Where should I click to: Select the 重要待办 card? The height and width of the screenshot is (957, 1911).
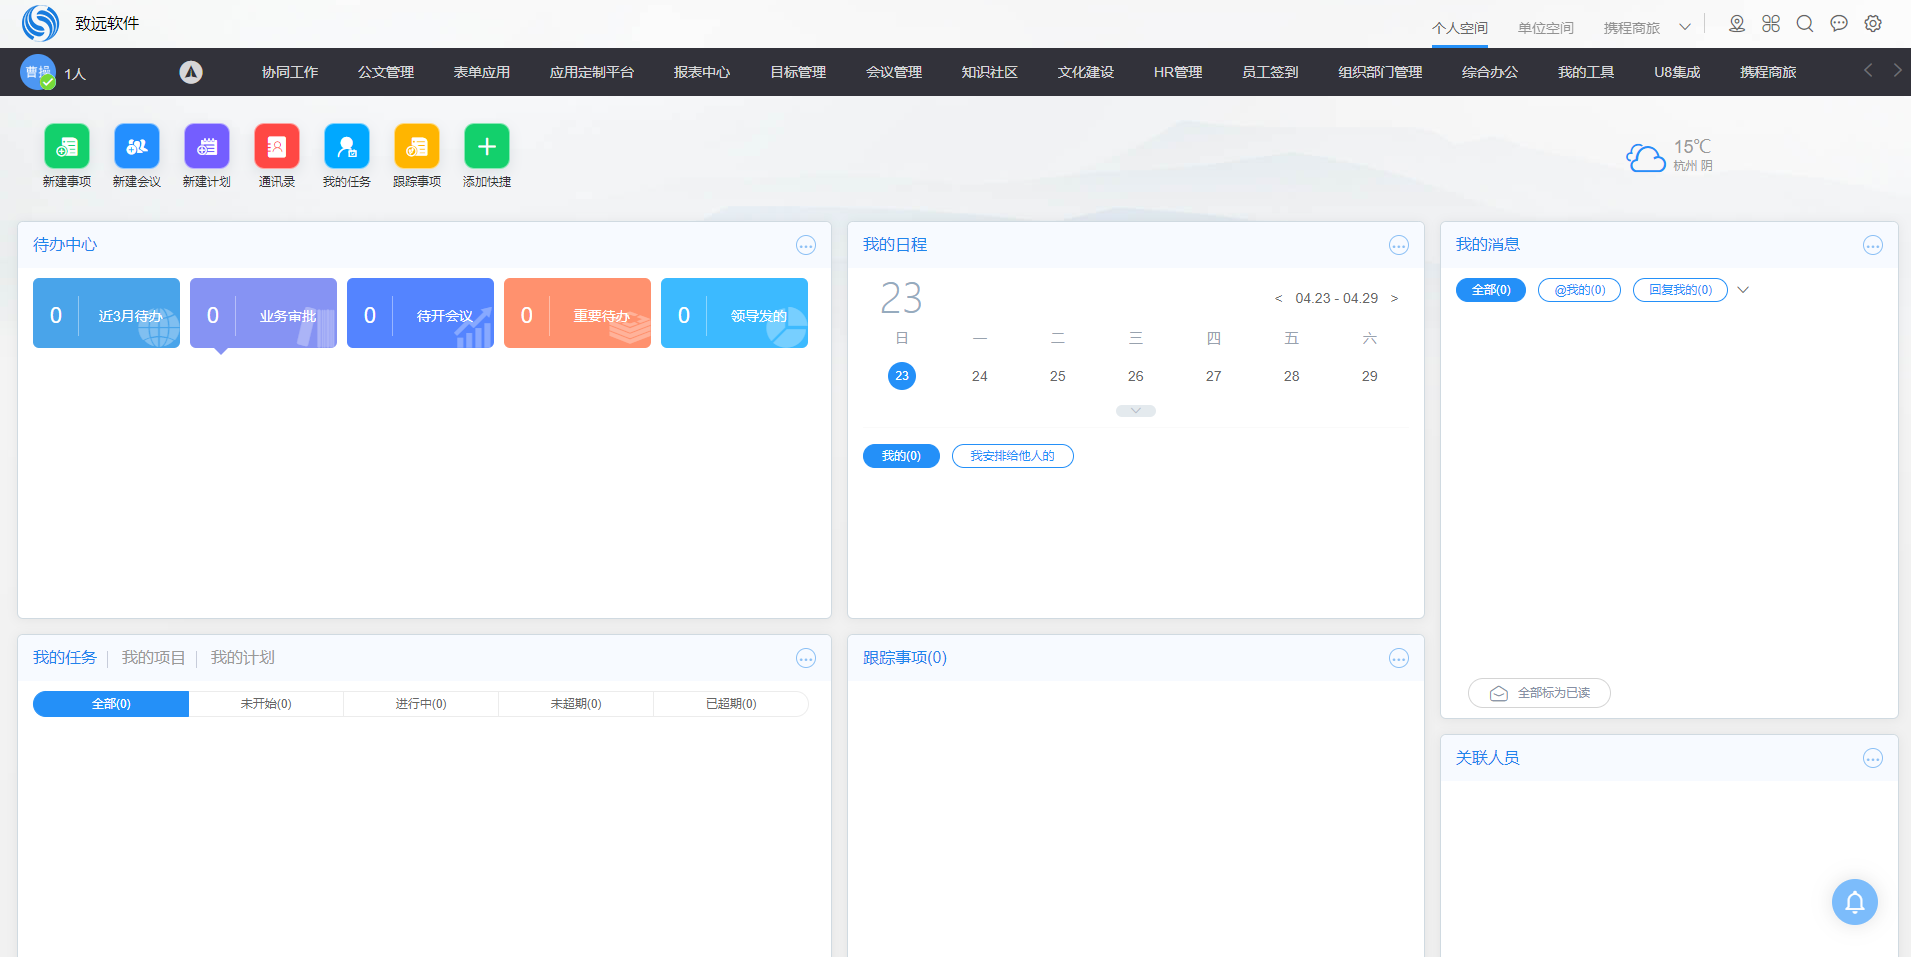pos(577,313)
